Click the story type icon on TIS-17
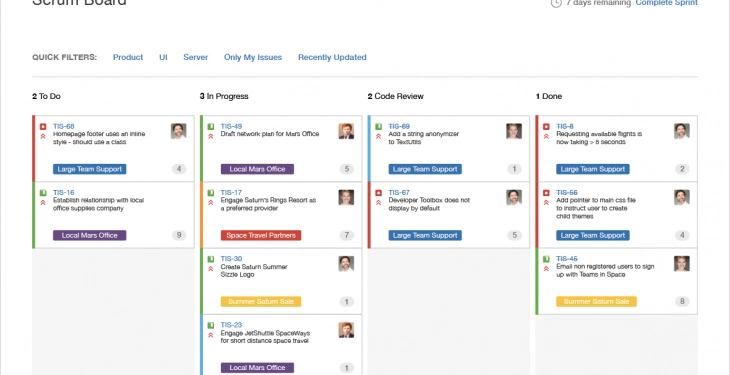The height and width of the screenshot is (375, 730). pyautogui.click(x=210, y=193)
